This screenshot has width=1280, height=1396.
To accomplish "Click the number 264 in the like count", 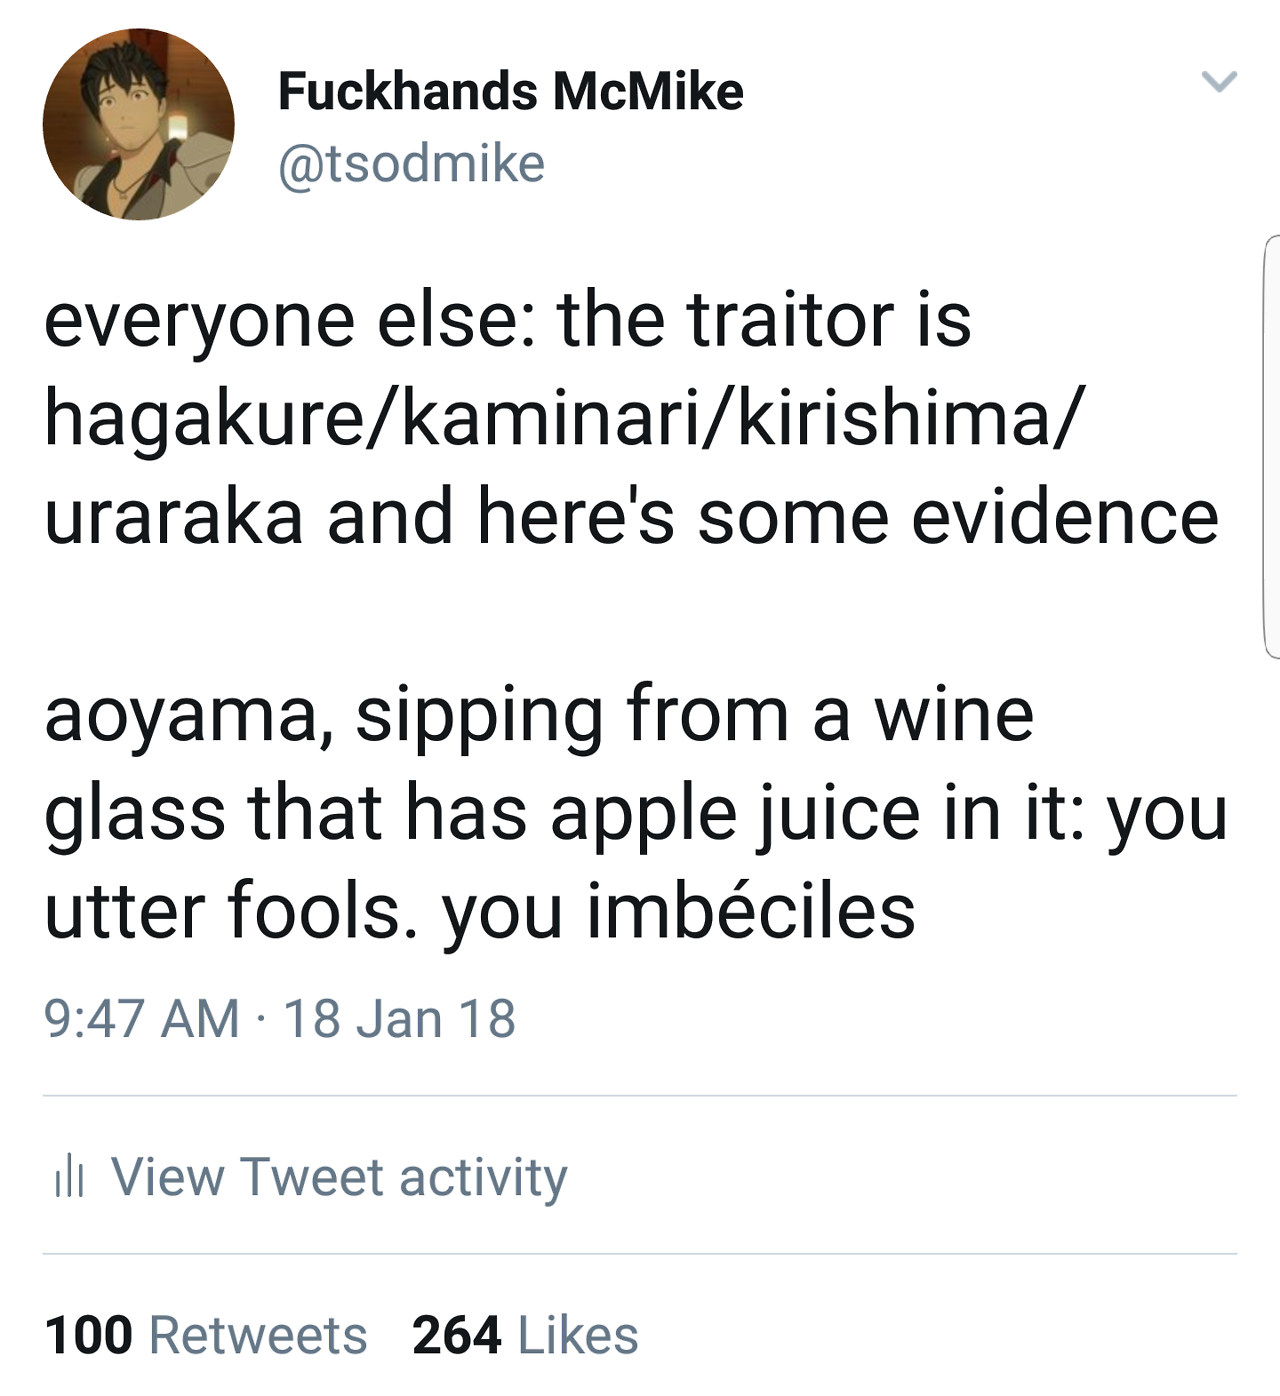I will pyautogui.click(x=456, y=1335).
